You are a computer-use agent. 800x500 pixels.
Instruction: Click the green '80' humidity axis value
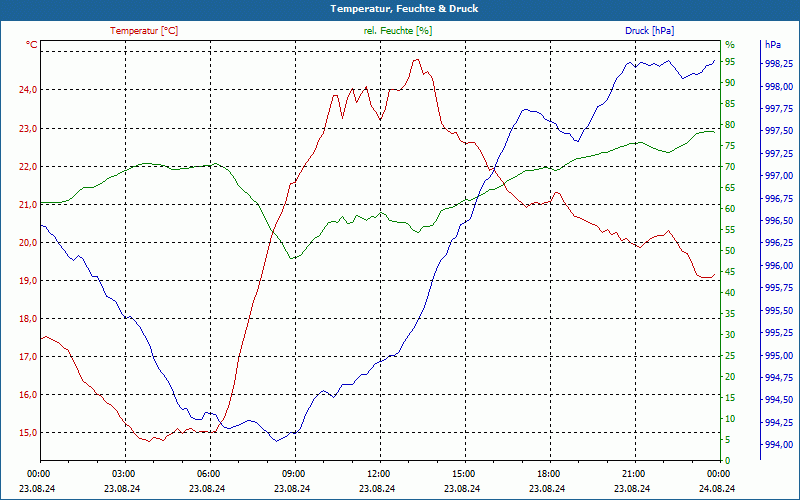point(730,124)
